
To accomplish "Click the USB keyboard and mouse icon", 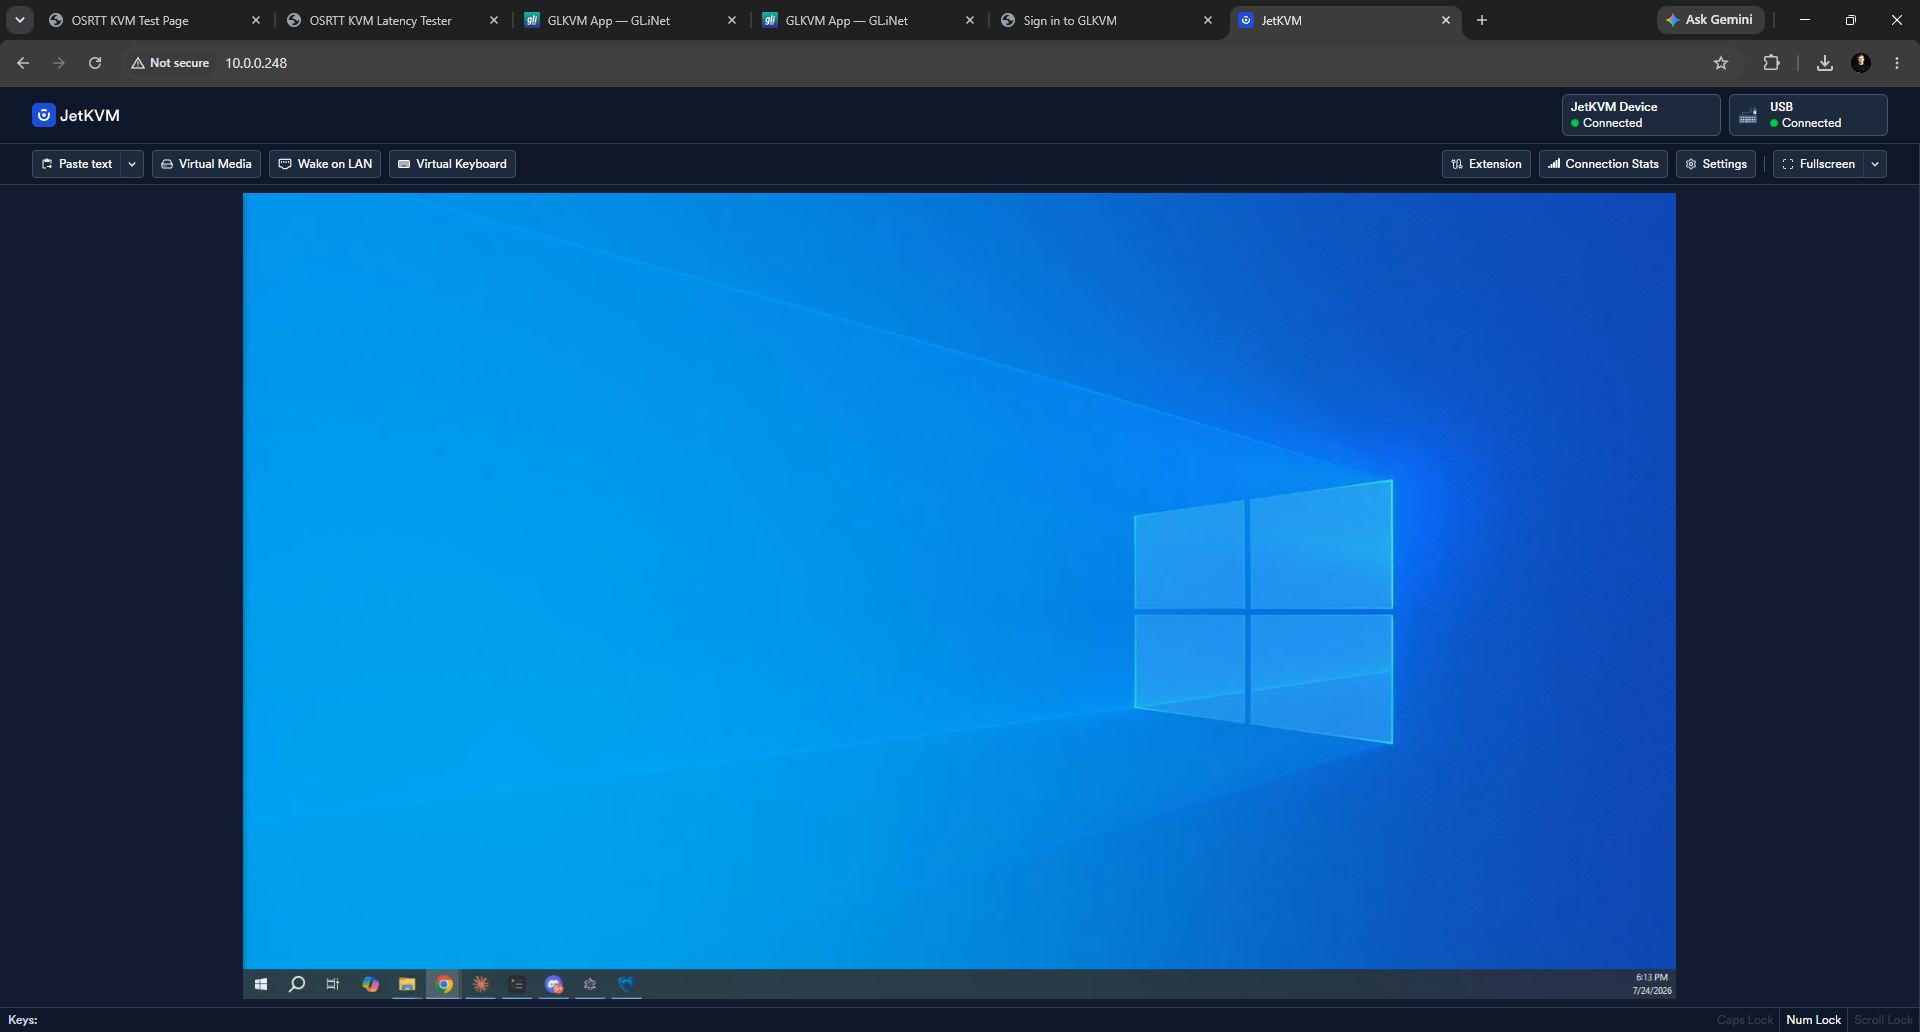I will (x=1748, y=116).
